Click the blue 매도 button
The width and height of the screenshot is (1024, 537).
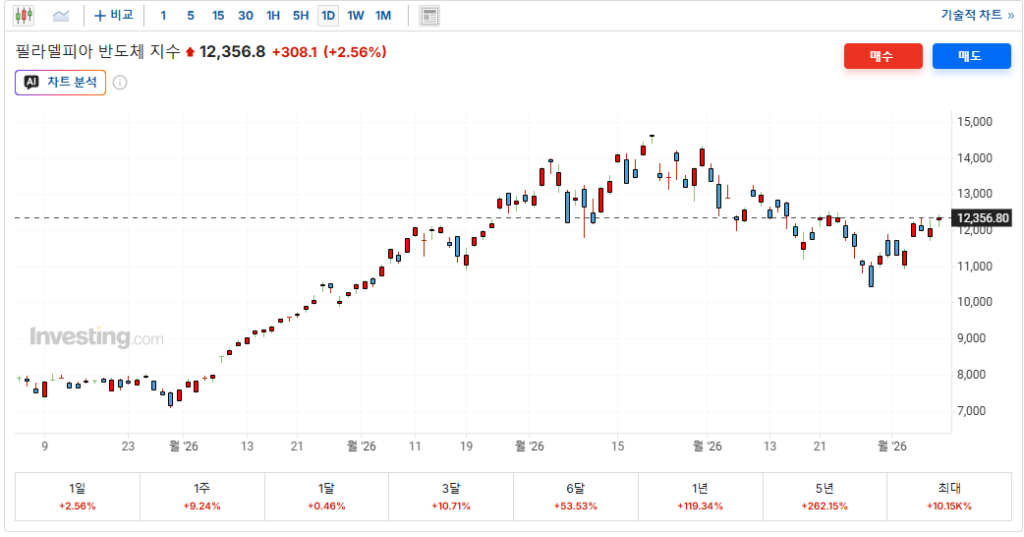coord(971,56)
